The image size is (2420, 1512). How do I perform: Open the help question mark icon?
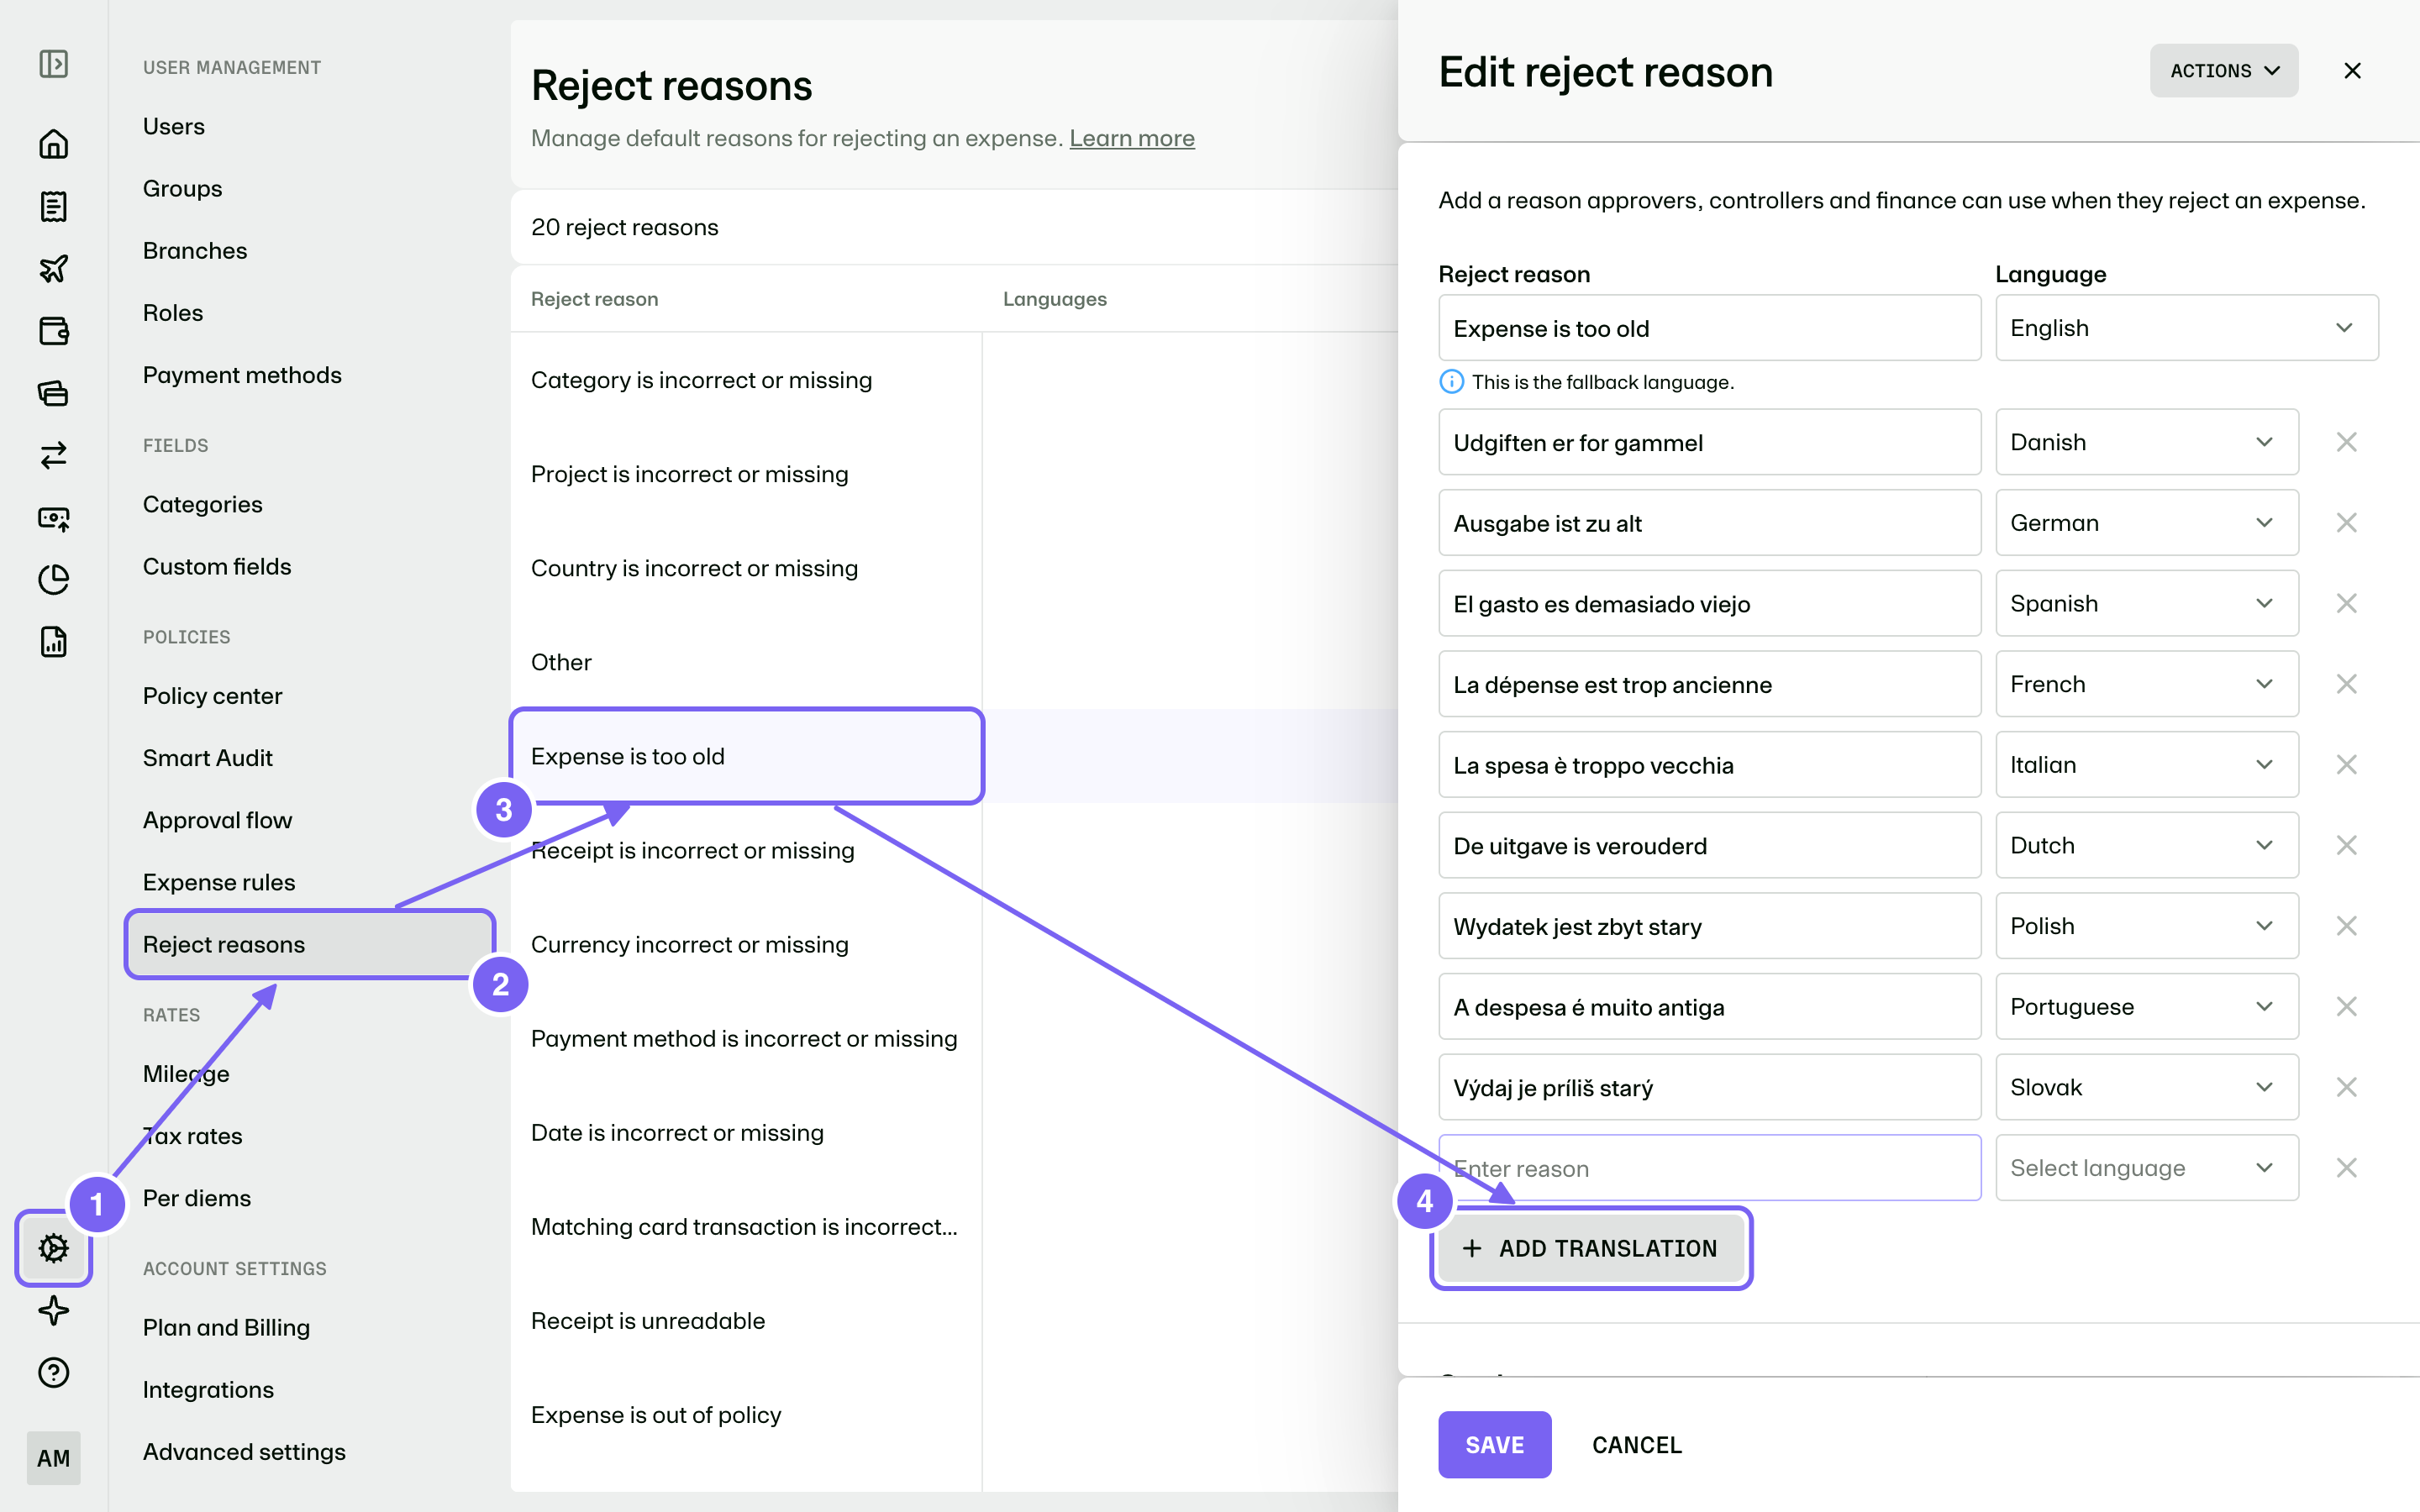pyautogui.click(x=53, y=1373)
